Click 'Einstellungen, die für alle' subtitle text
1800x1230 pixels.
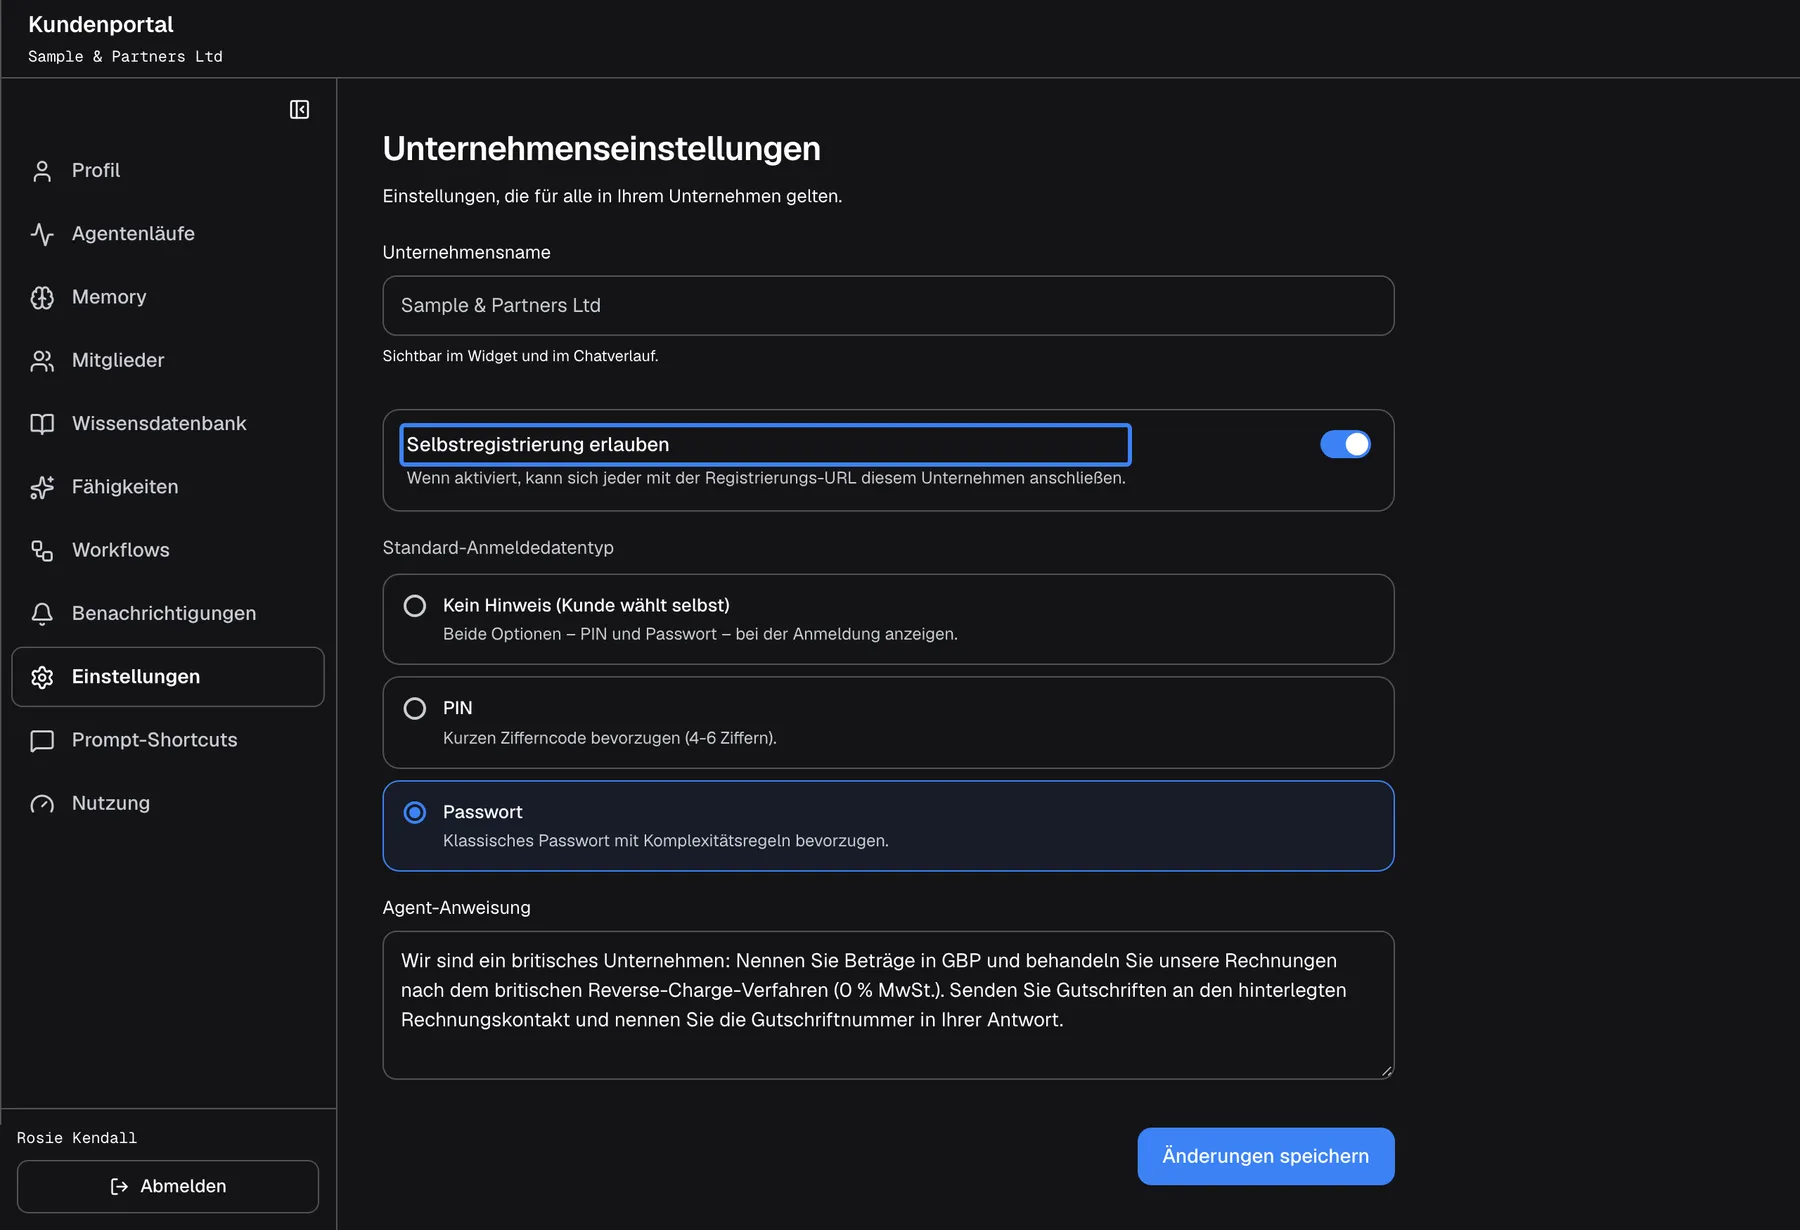[612, 196]
